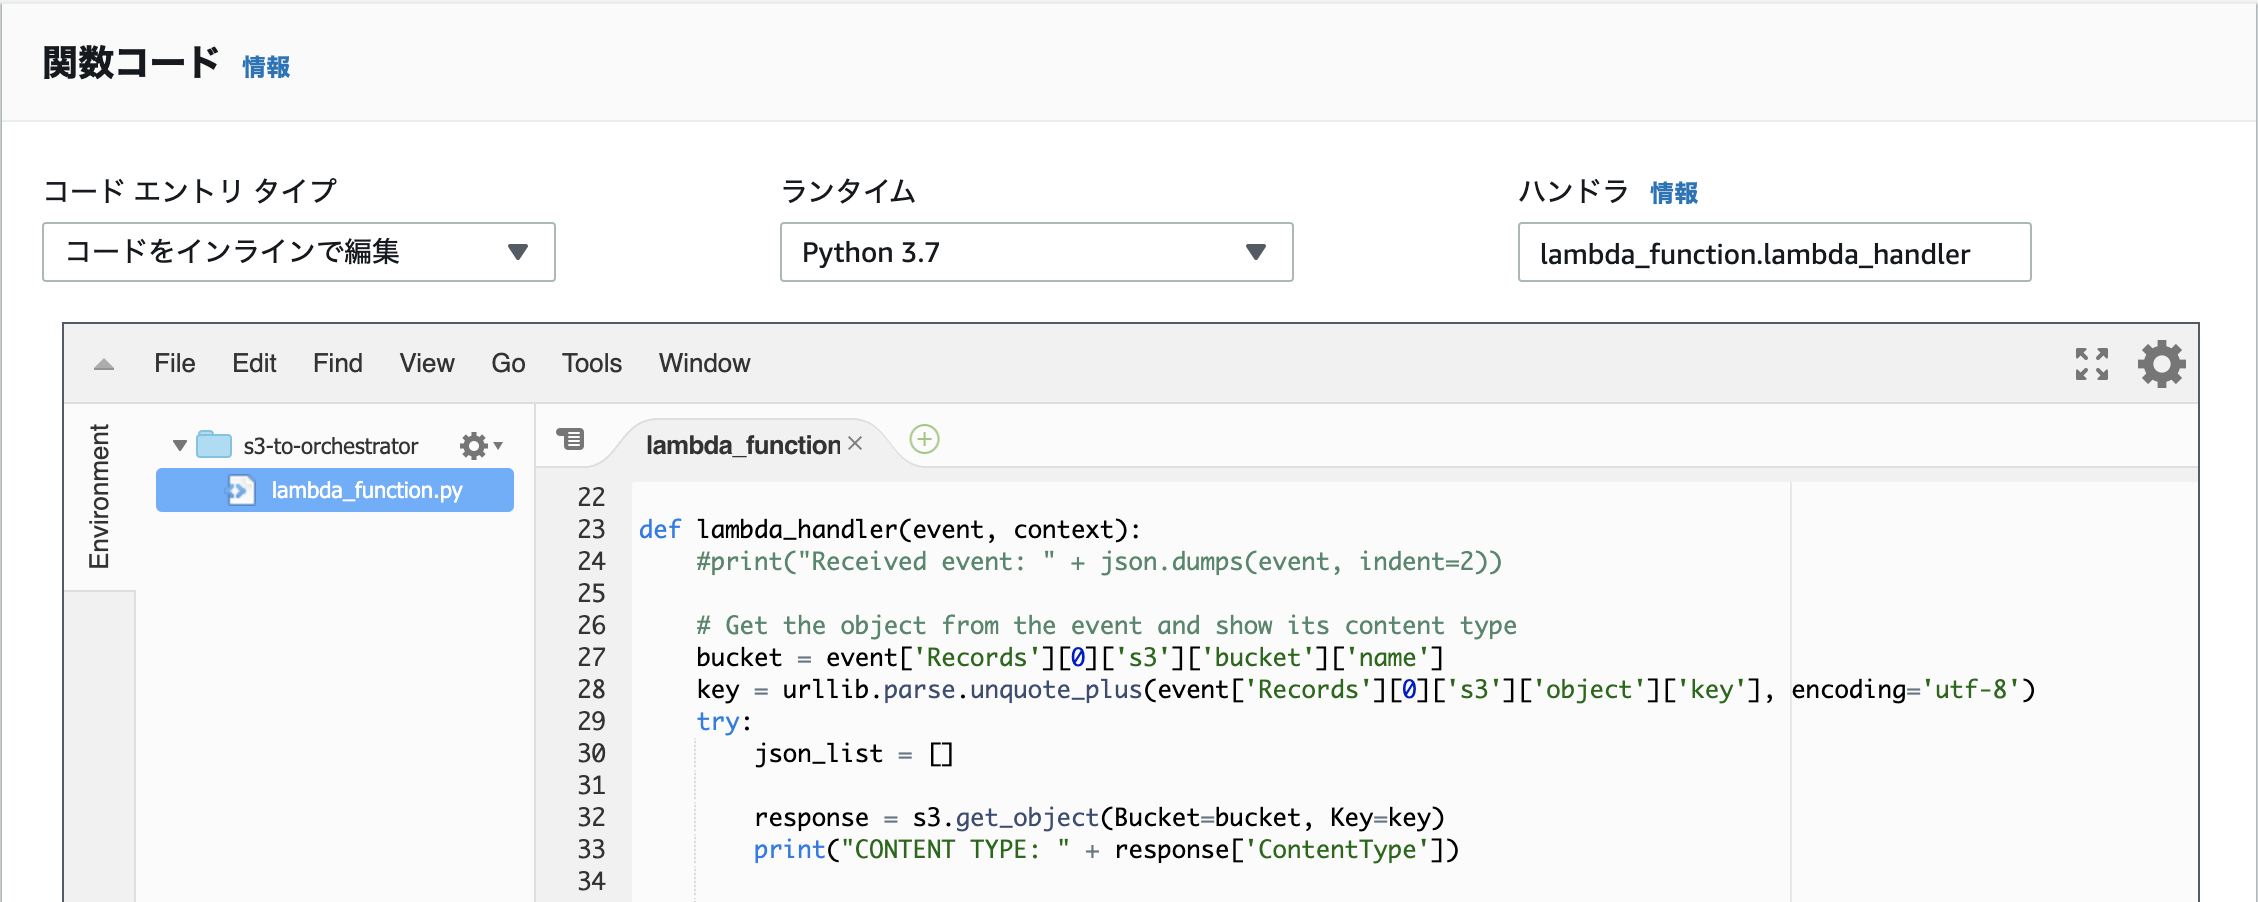
Task: Open s3-to-orchestrator folder settings gear
Action: (481, 446)
